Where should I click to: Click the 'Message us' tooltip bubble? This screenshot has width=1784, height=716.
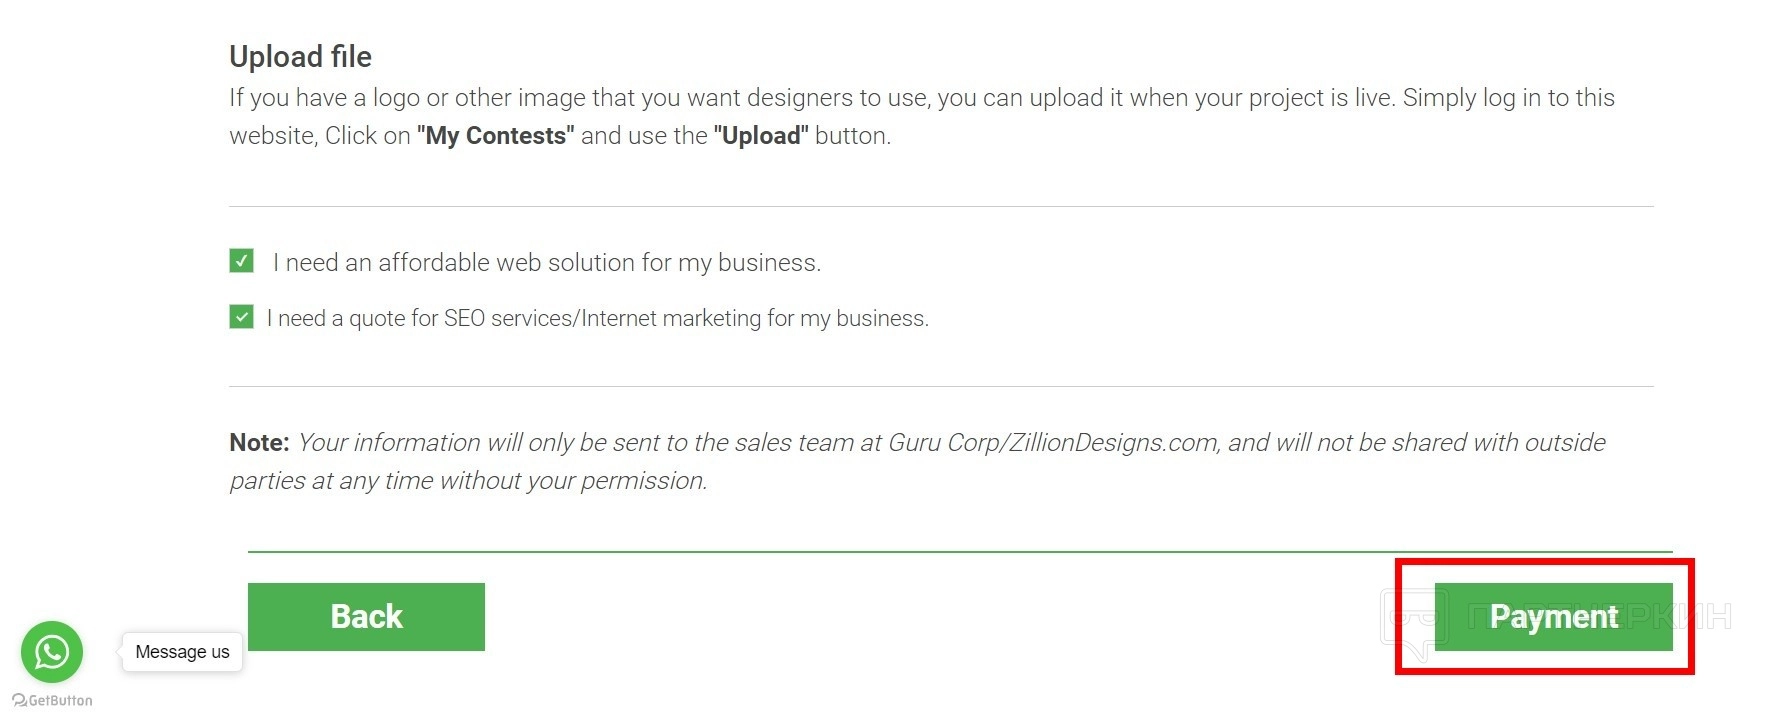click(182, 652)
